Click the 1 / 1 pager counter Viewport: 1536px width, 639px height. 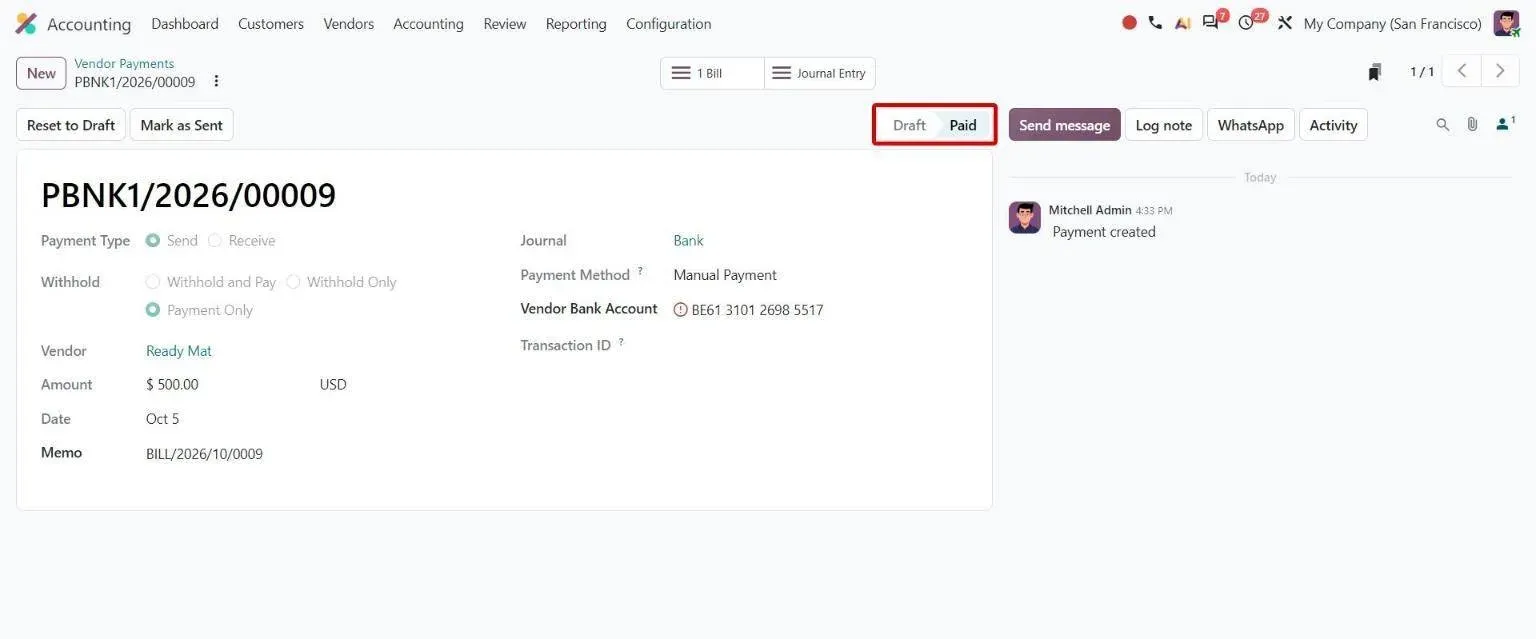pyautogui.click(x=1422, y=72)
